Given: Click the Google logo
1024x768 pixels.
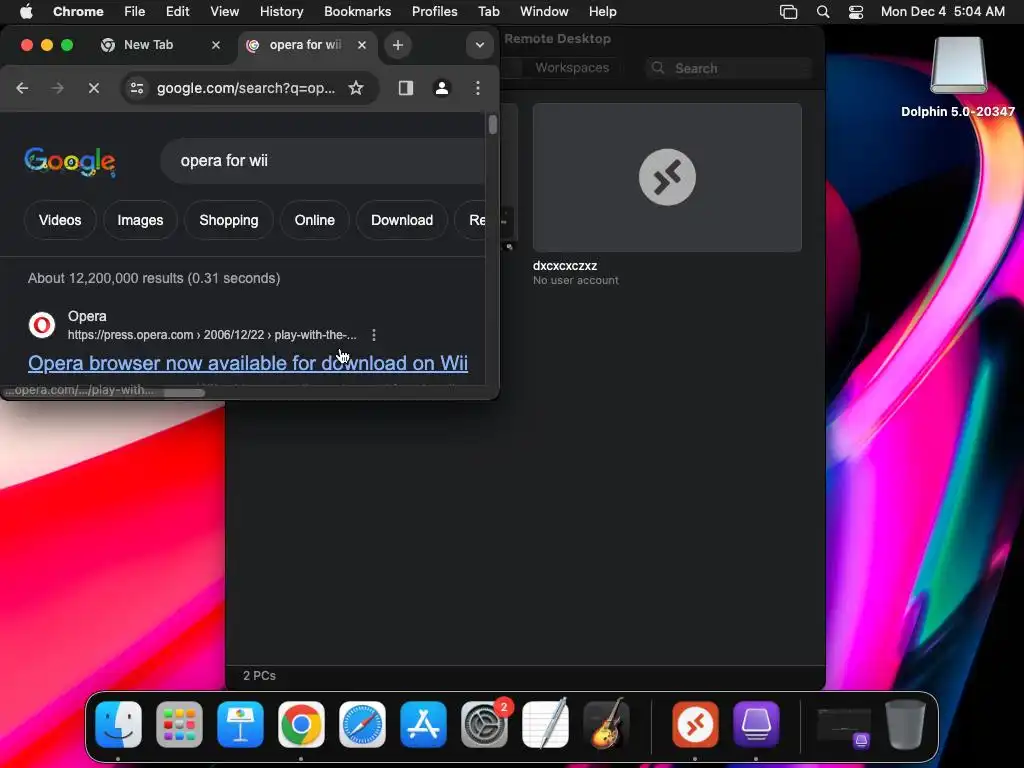Looking at the screenshot, I should (x=70, y=161).
